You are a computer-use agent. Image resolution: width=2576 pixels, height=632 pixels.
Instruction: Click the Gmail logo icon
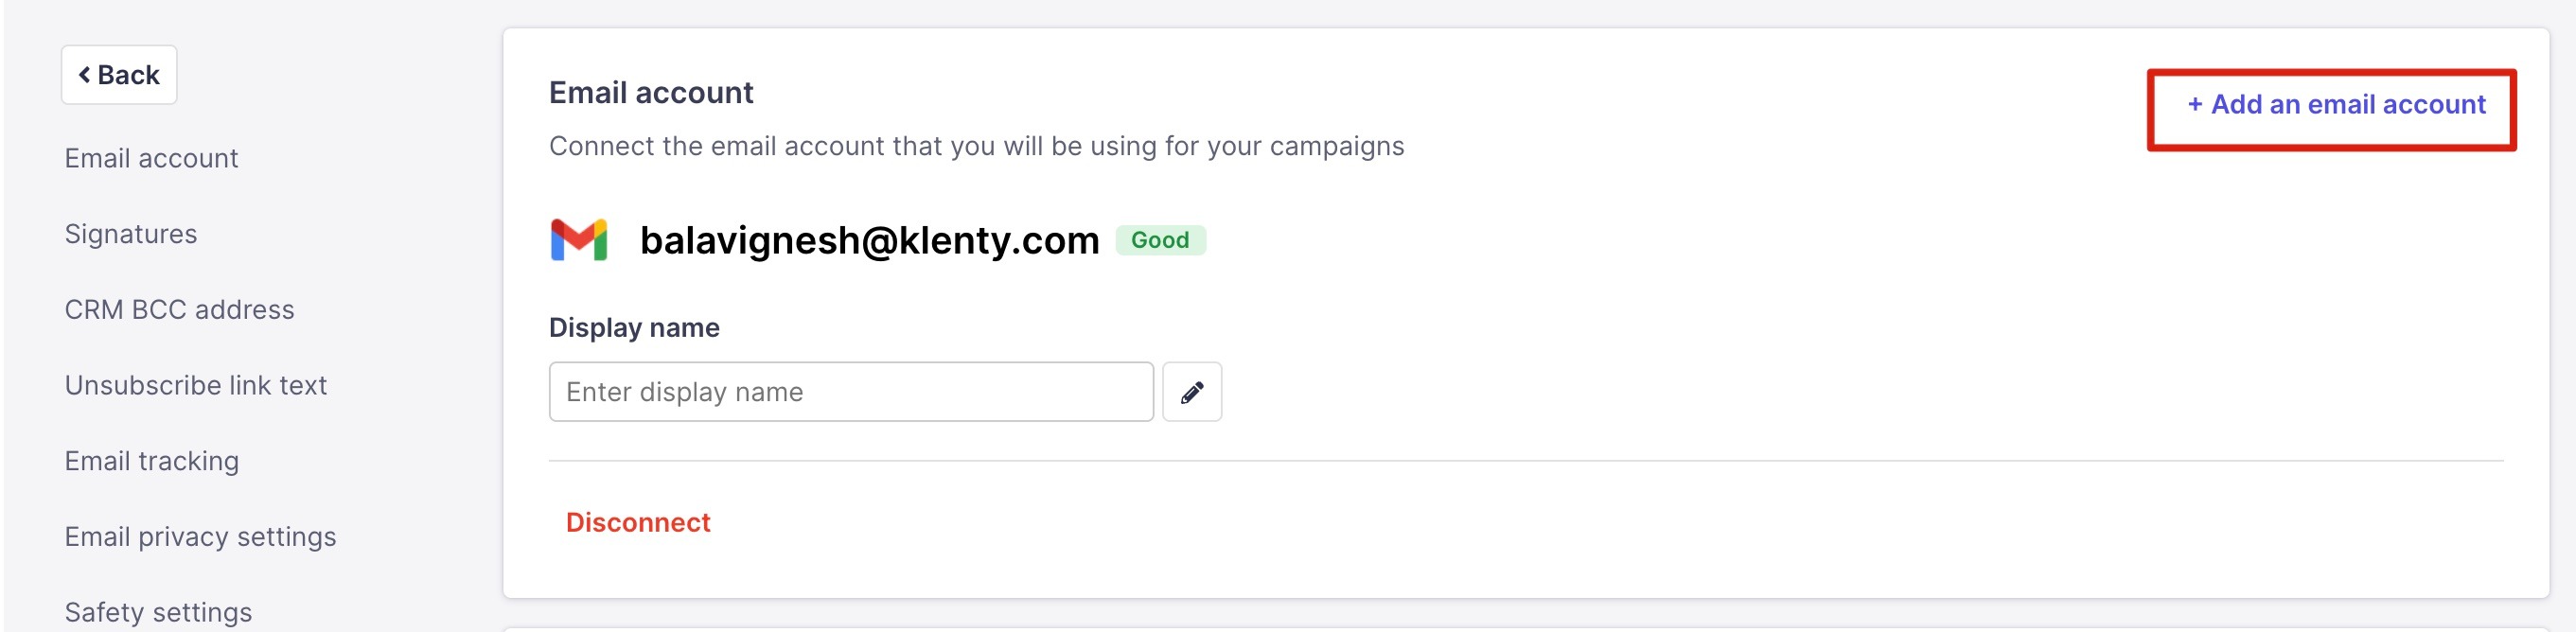pos(579,240)
